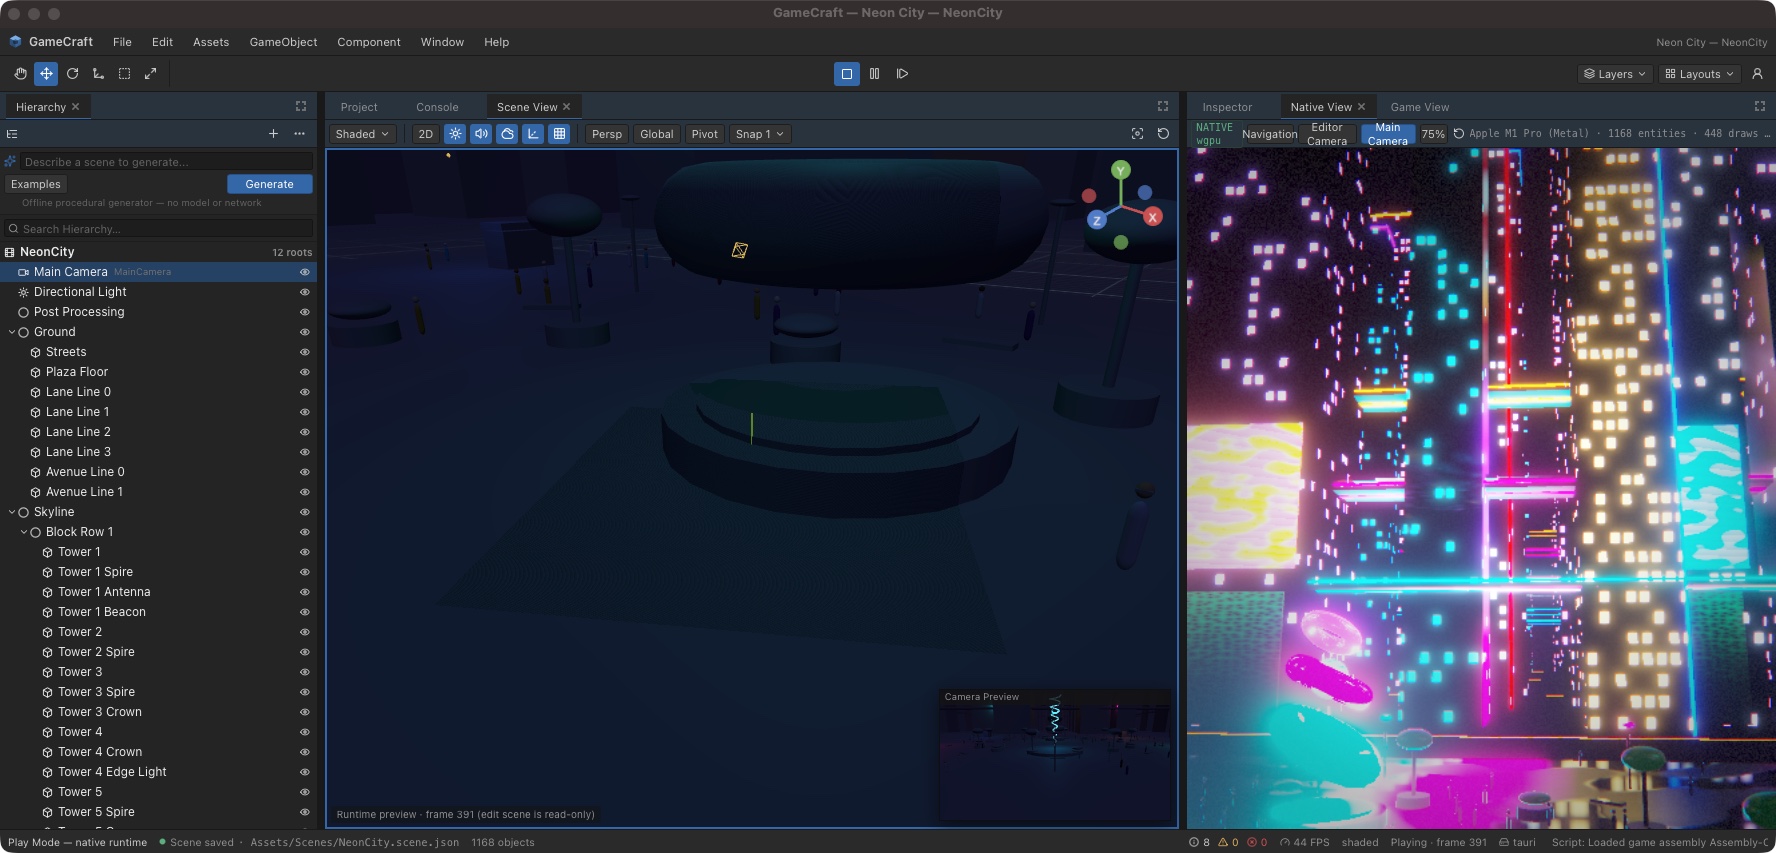Select the Rotate tool
Image resolution: width=1776 pixels, height=853 pixels.
click(72, 74)
